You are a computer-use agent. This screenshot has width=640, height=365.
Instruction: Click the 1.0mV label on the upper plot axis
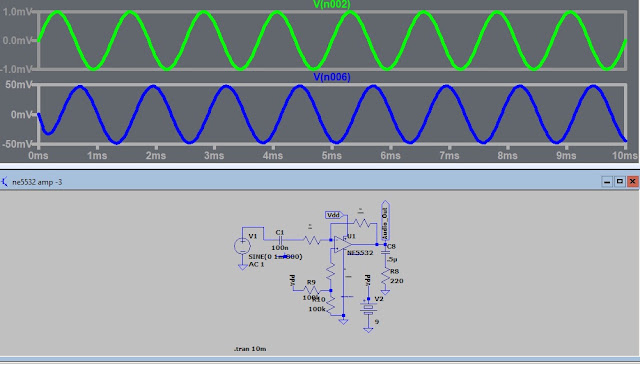[x=17, y=12]
